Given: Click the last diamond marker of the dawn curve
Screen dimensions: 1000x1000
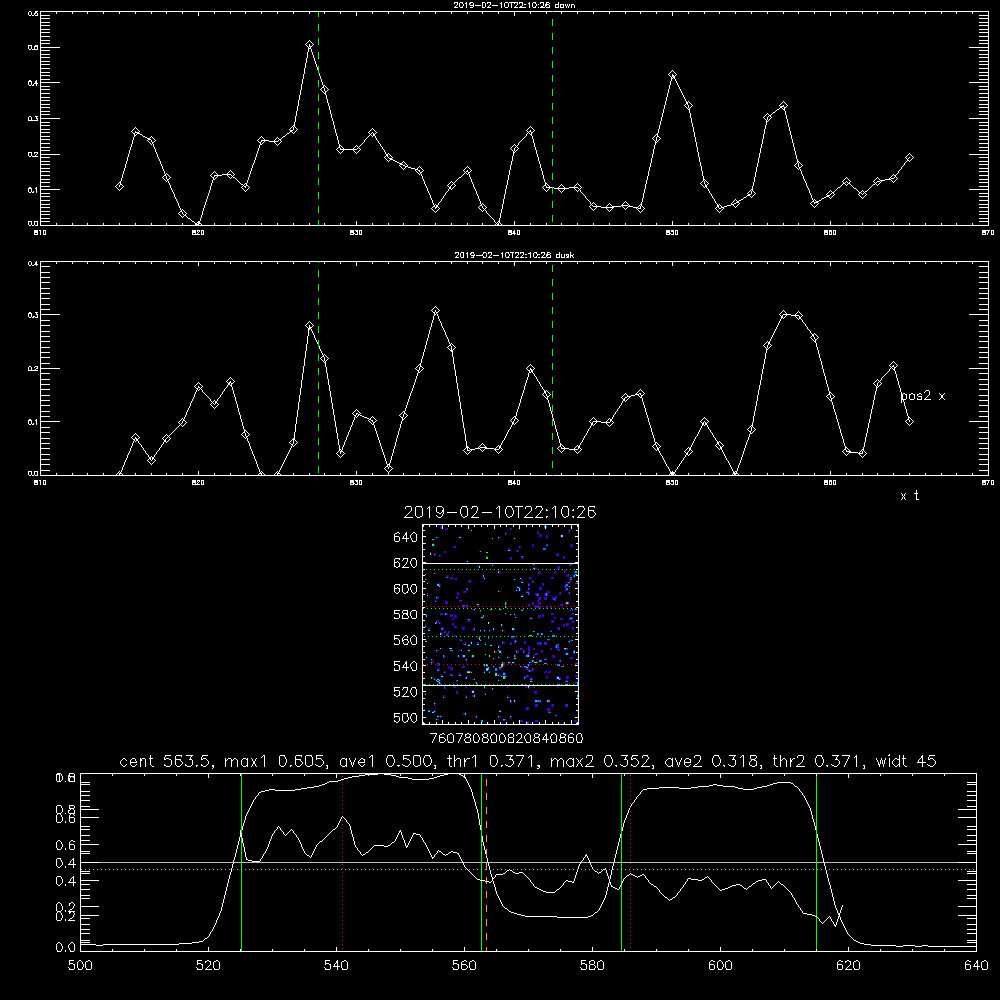Looking at the screenshot, I should (x=909, y=158).
